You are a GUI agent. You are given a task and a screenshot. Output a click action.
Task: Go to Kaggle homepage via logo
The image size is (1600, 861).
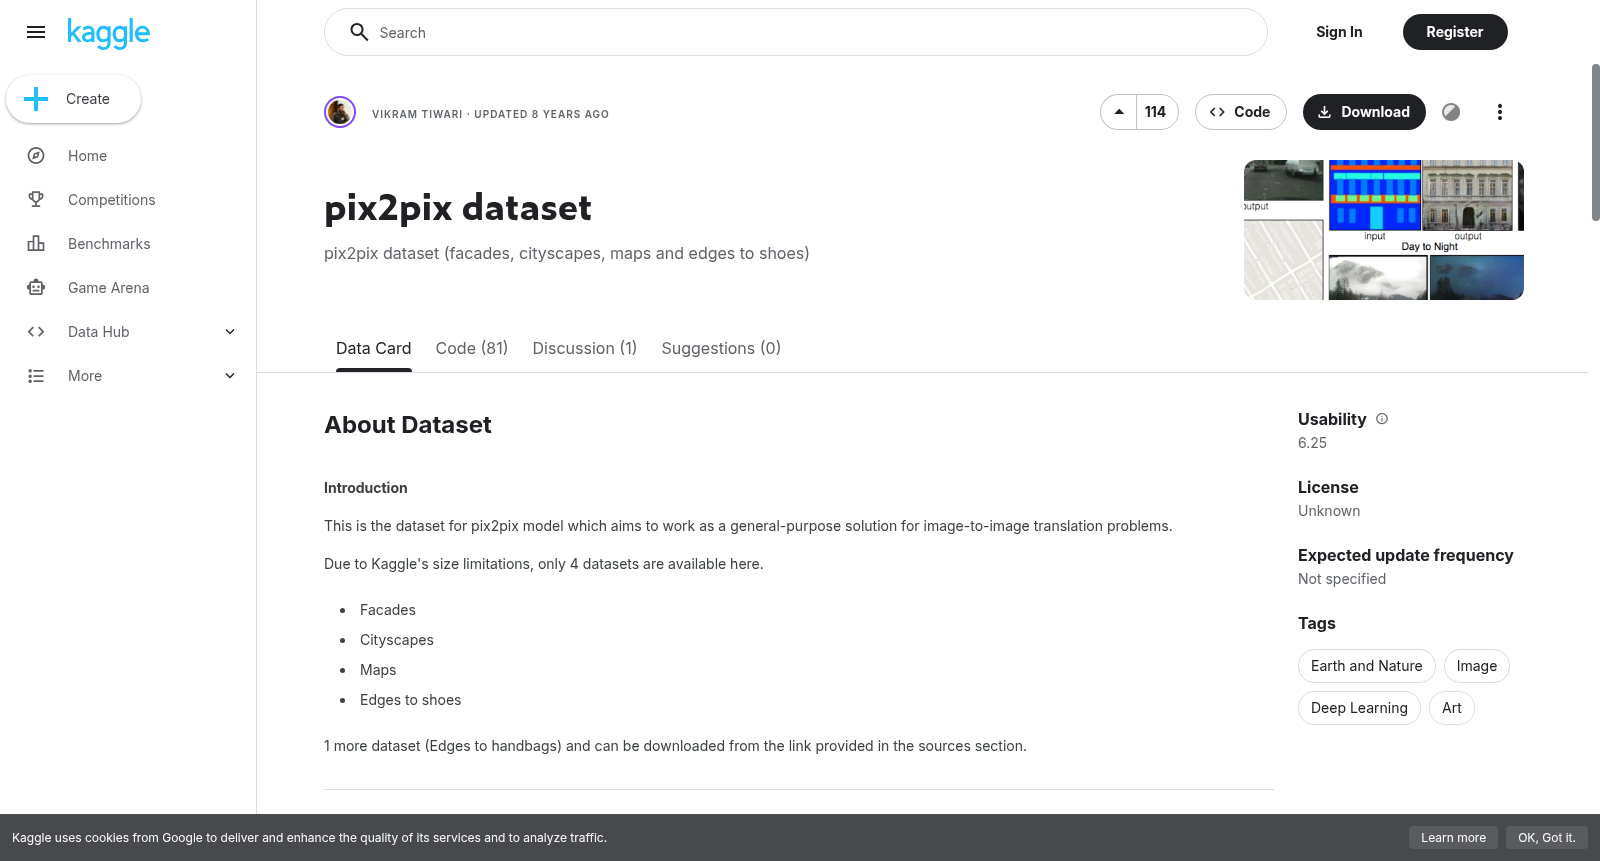coord(108,33)
